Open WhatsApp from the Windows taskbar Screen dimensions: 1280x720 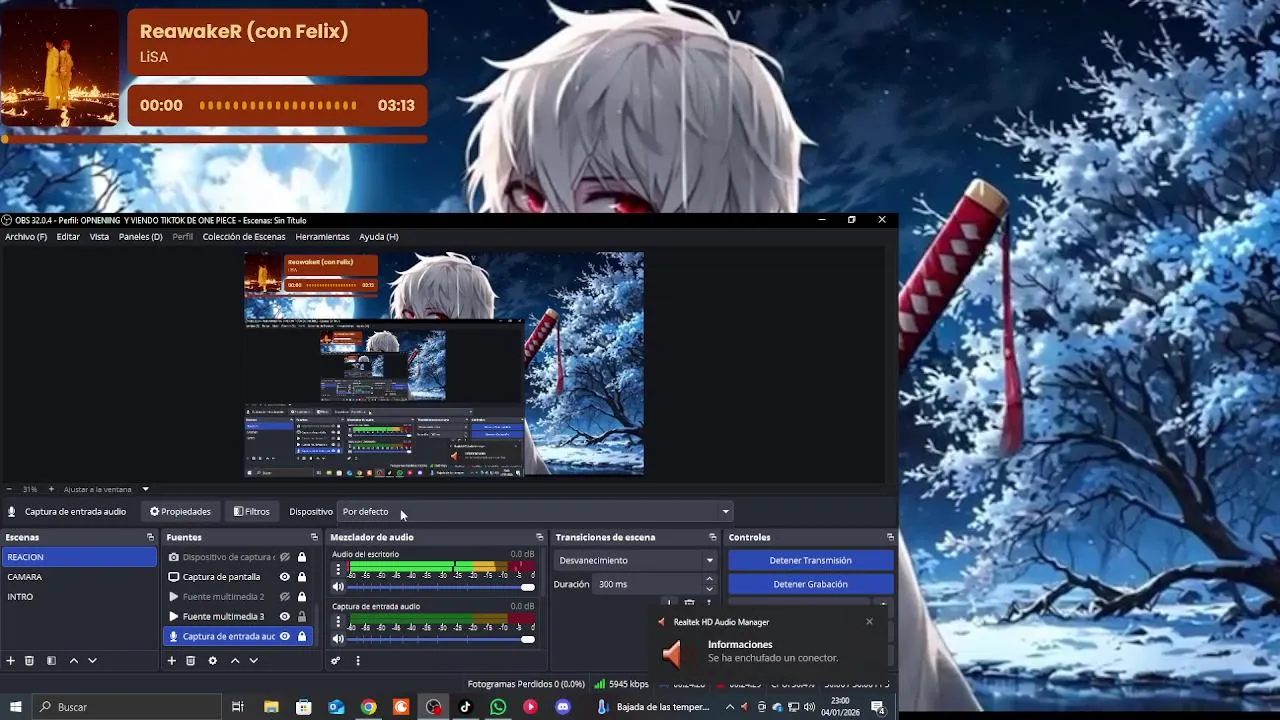coord(498,707)
